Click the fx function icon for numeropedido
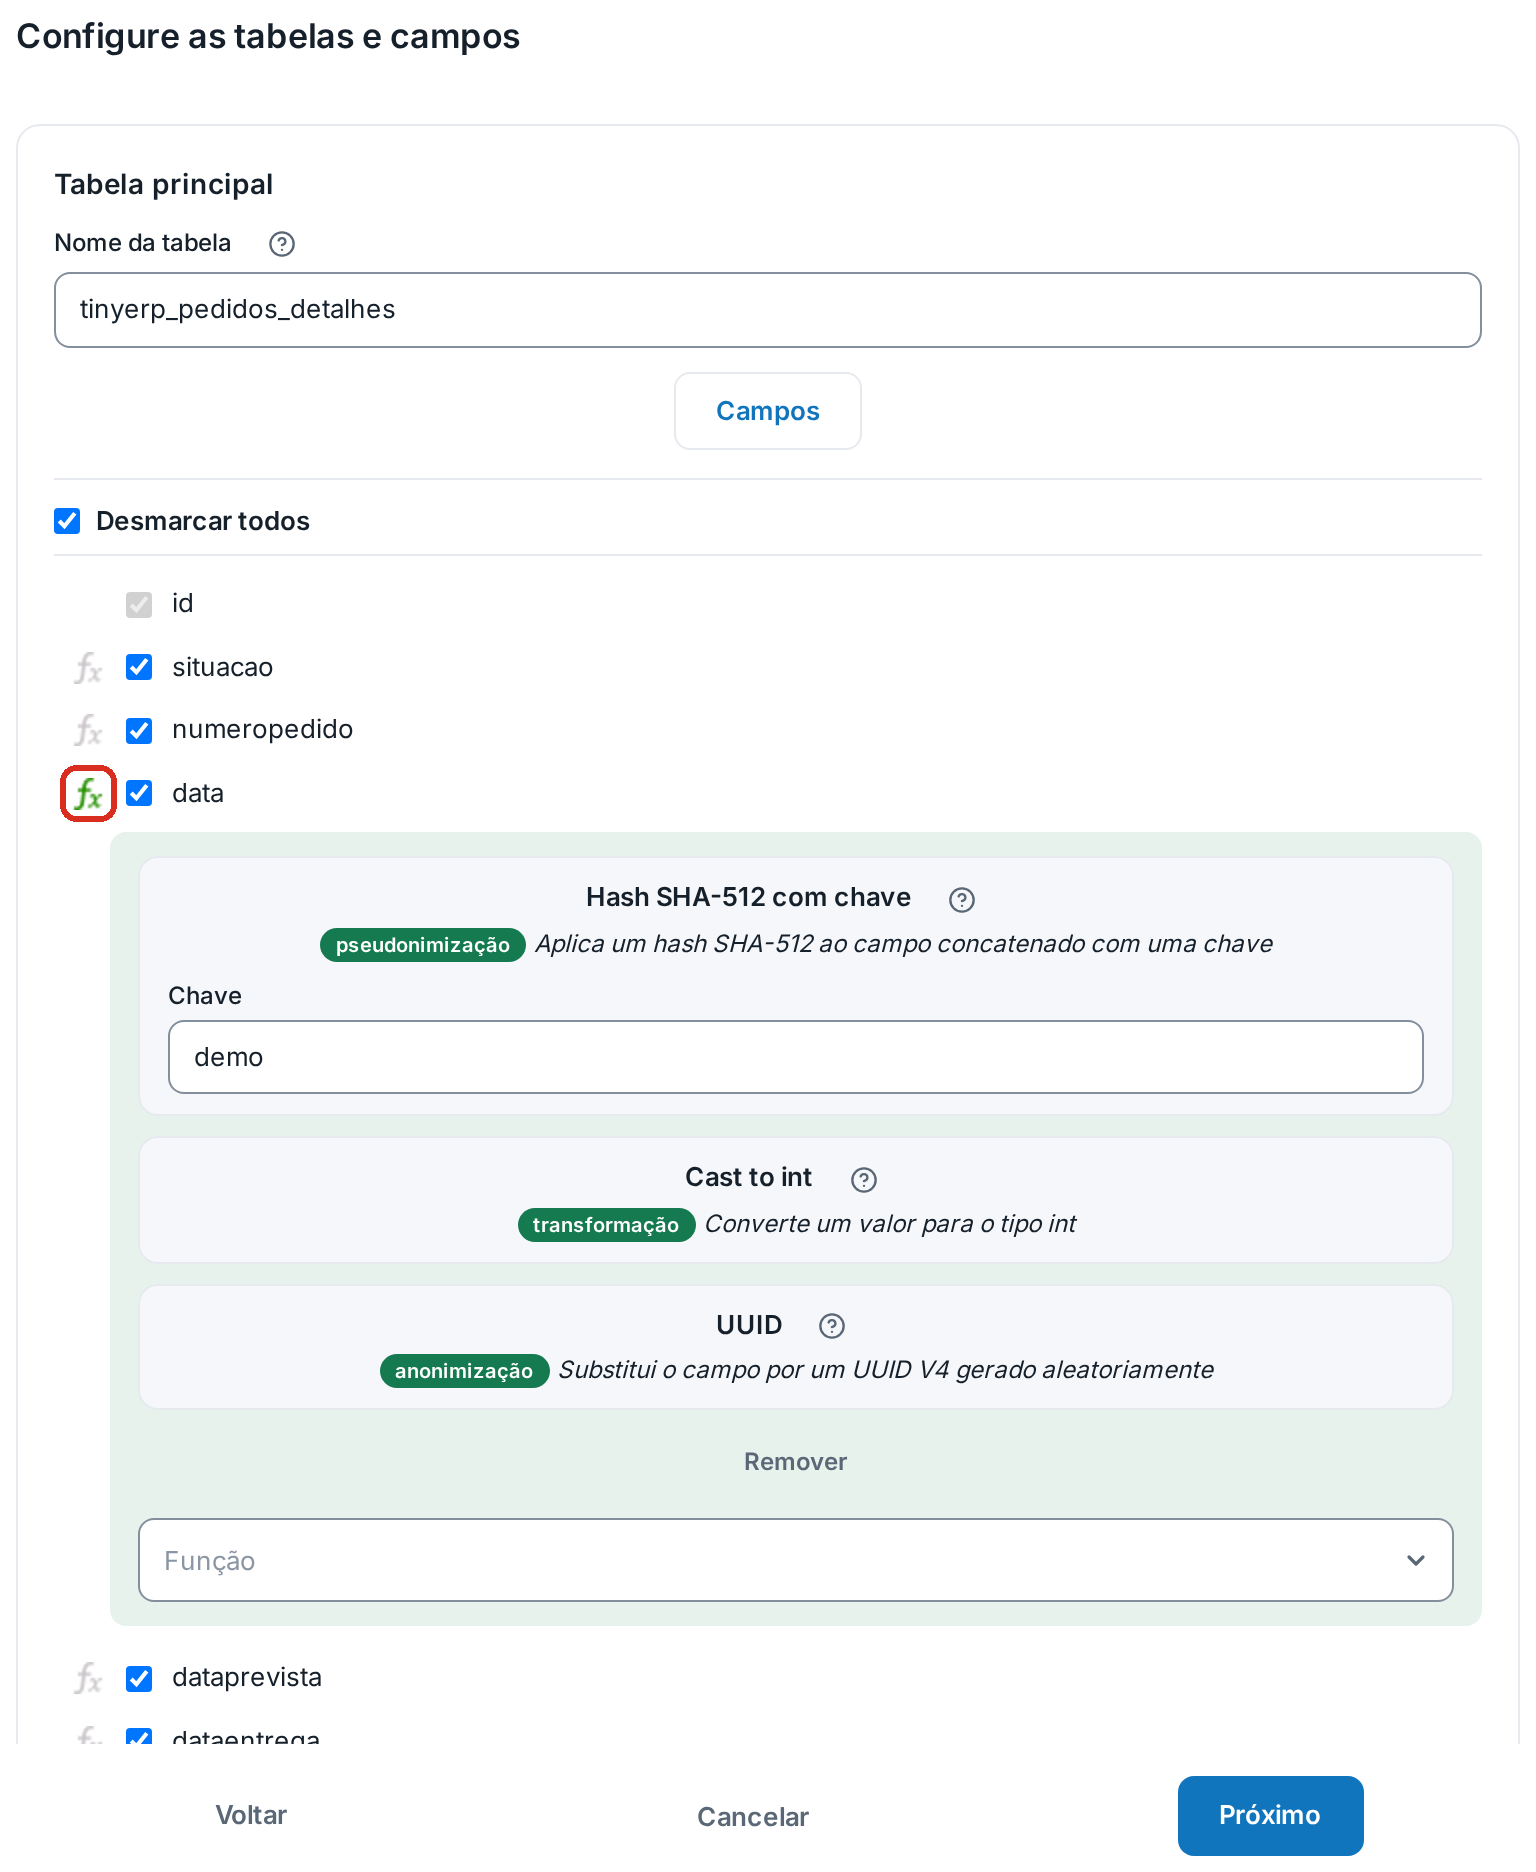 88,730
